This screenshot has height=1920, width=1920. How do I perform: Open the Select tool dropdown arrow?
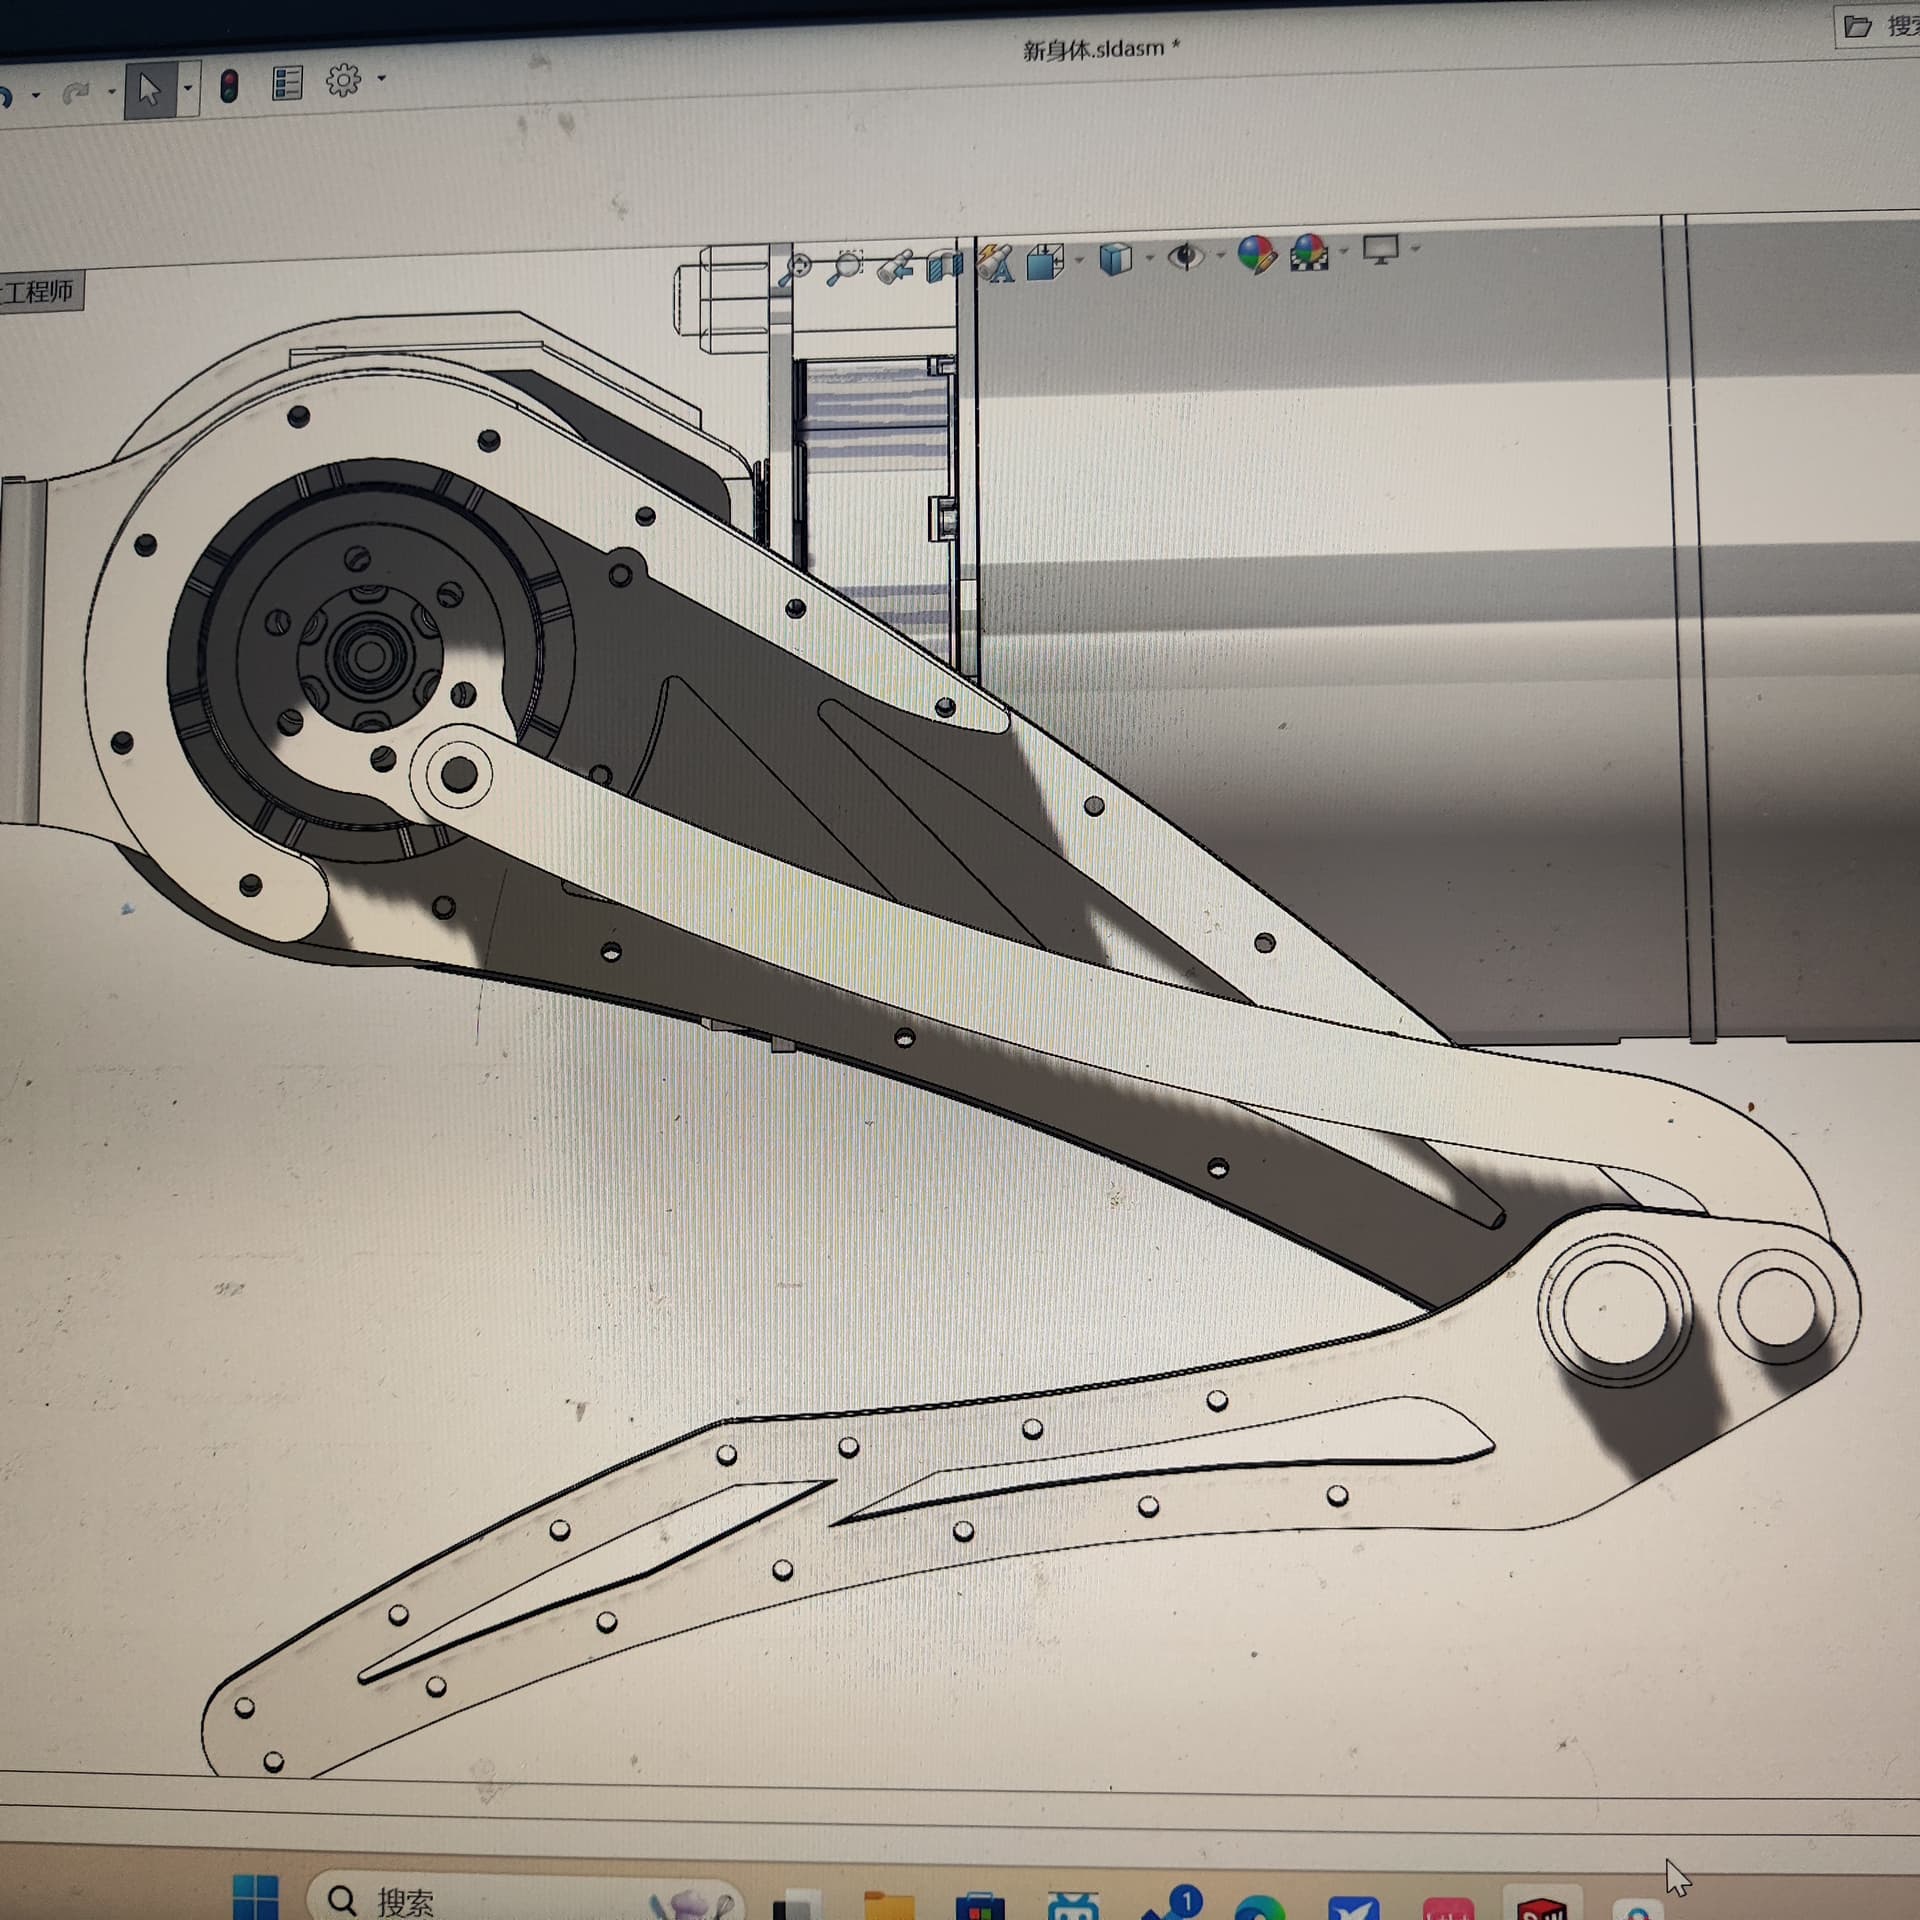click(x=188, y=90)
